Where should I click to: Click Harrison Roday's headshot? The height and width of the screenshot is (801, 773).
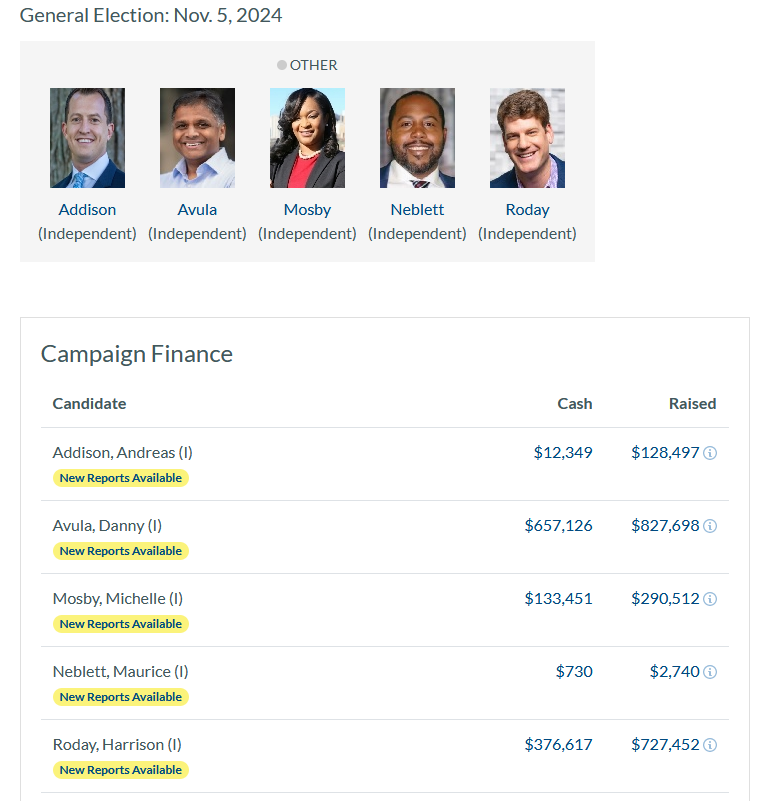(527, 138)
